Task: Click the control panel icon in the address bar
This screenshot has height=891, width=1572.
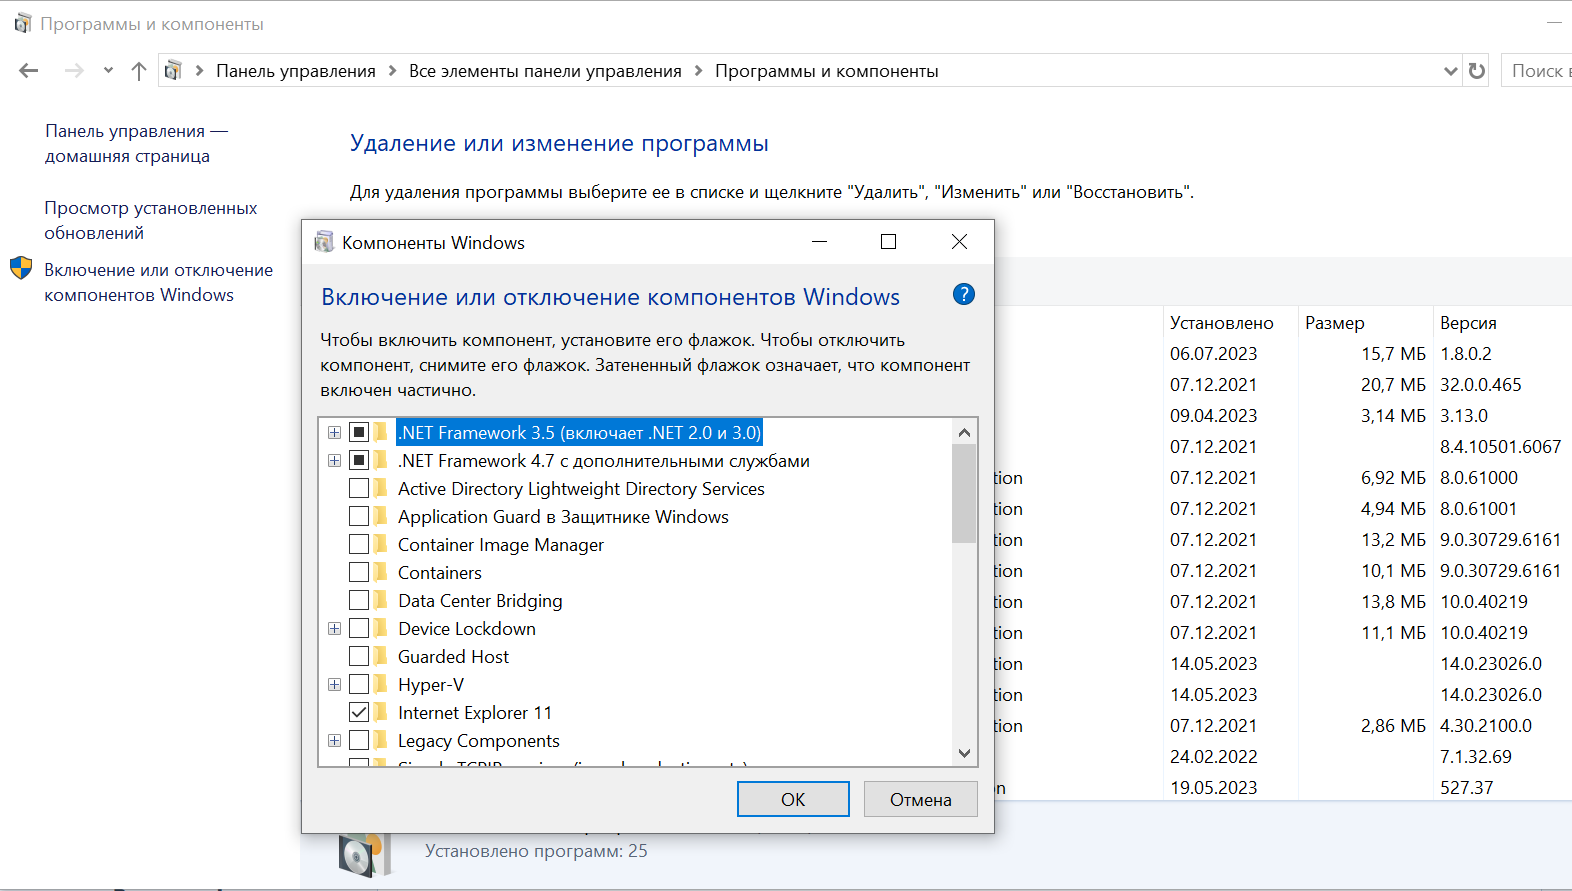Action: (x=174, y=70)
